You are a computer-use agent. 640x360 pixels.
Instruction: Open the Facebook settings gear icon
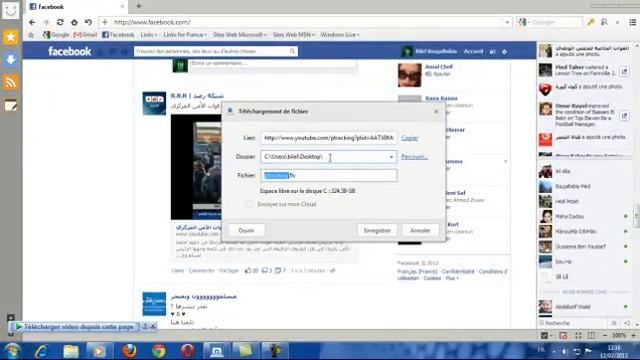[x=504, y=51]
